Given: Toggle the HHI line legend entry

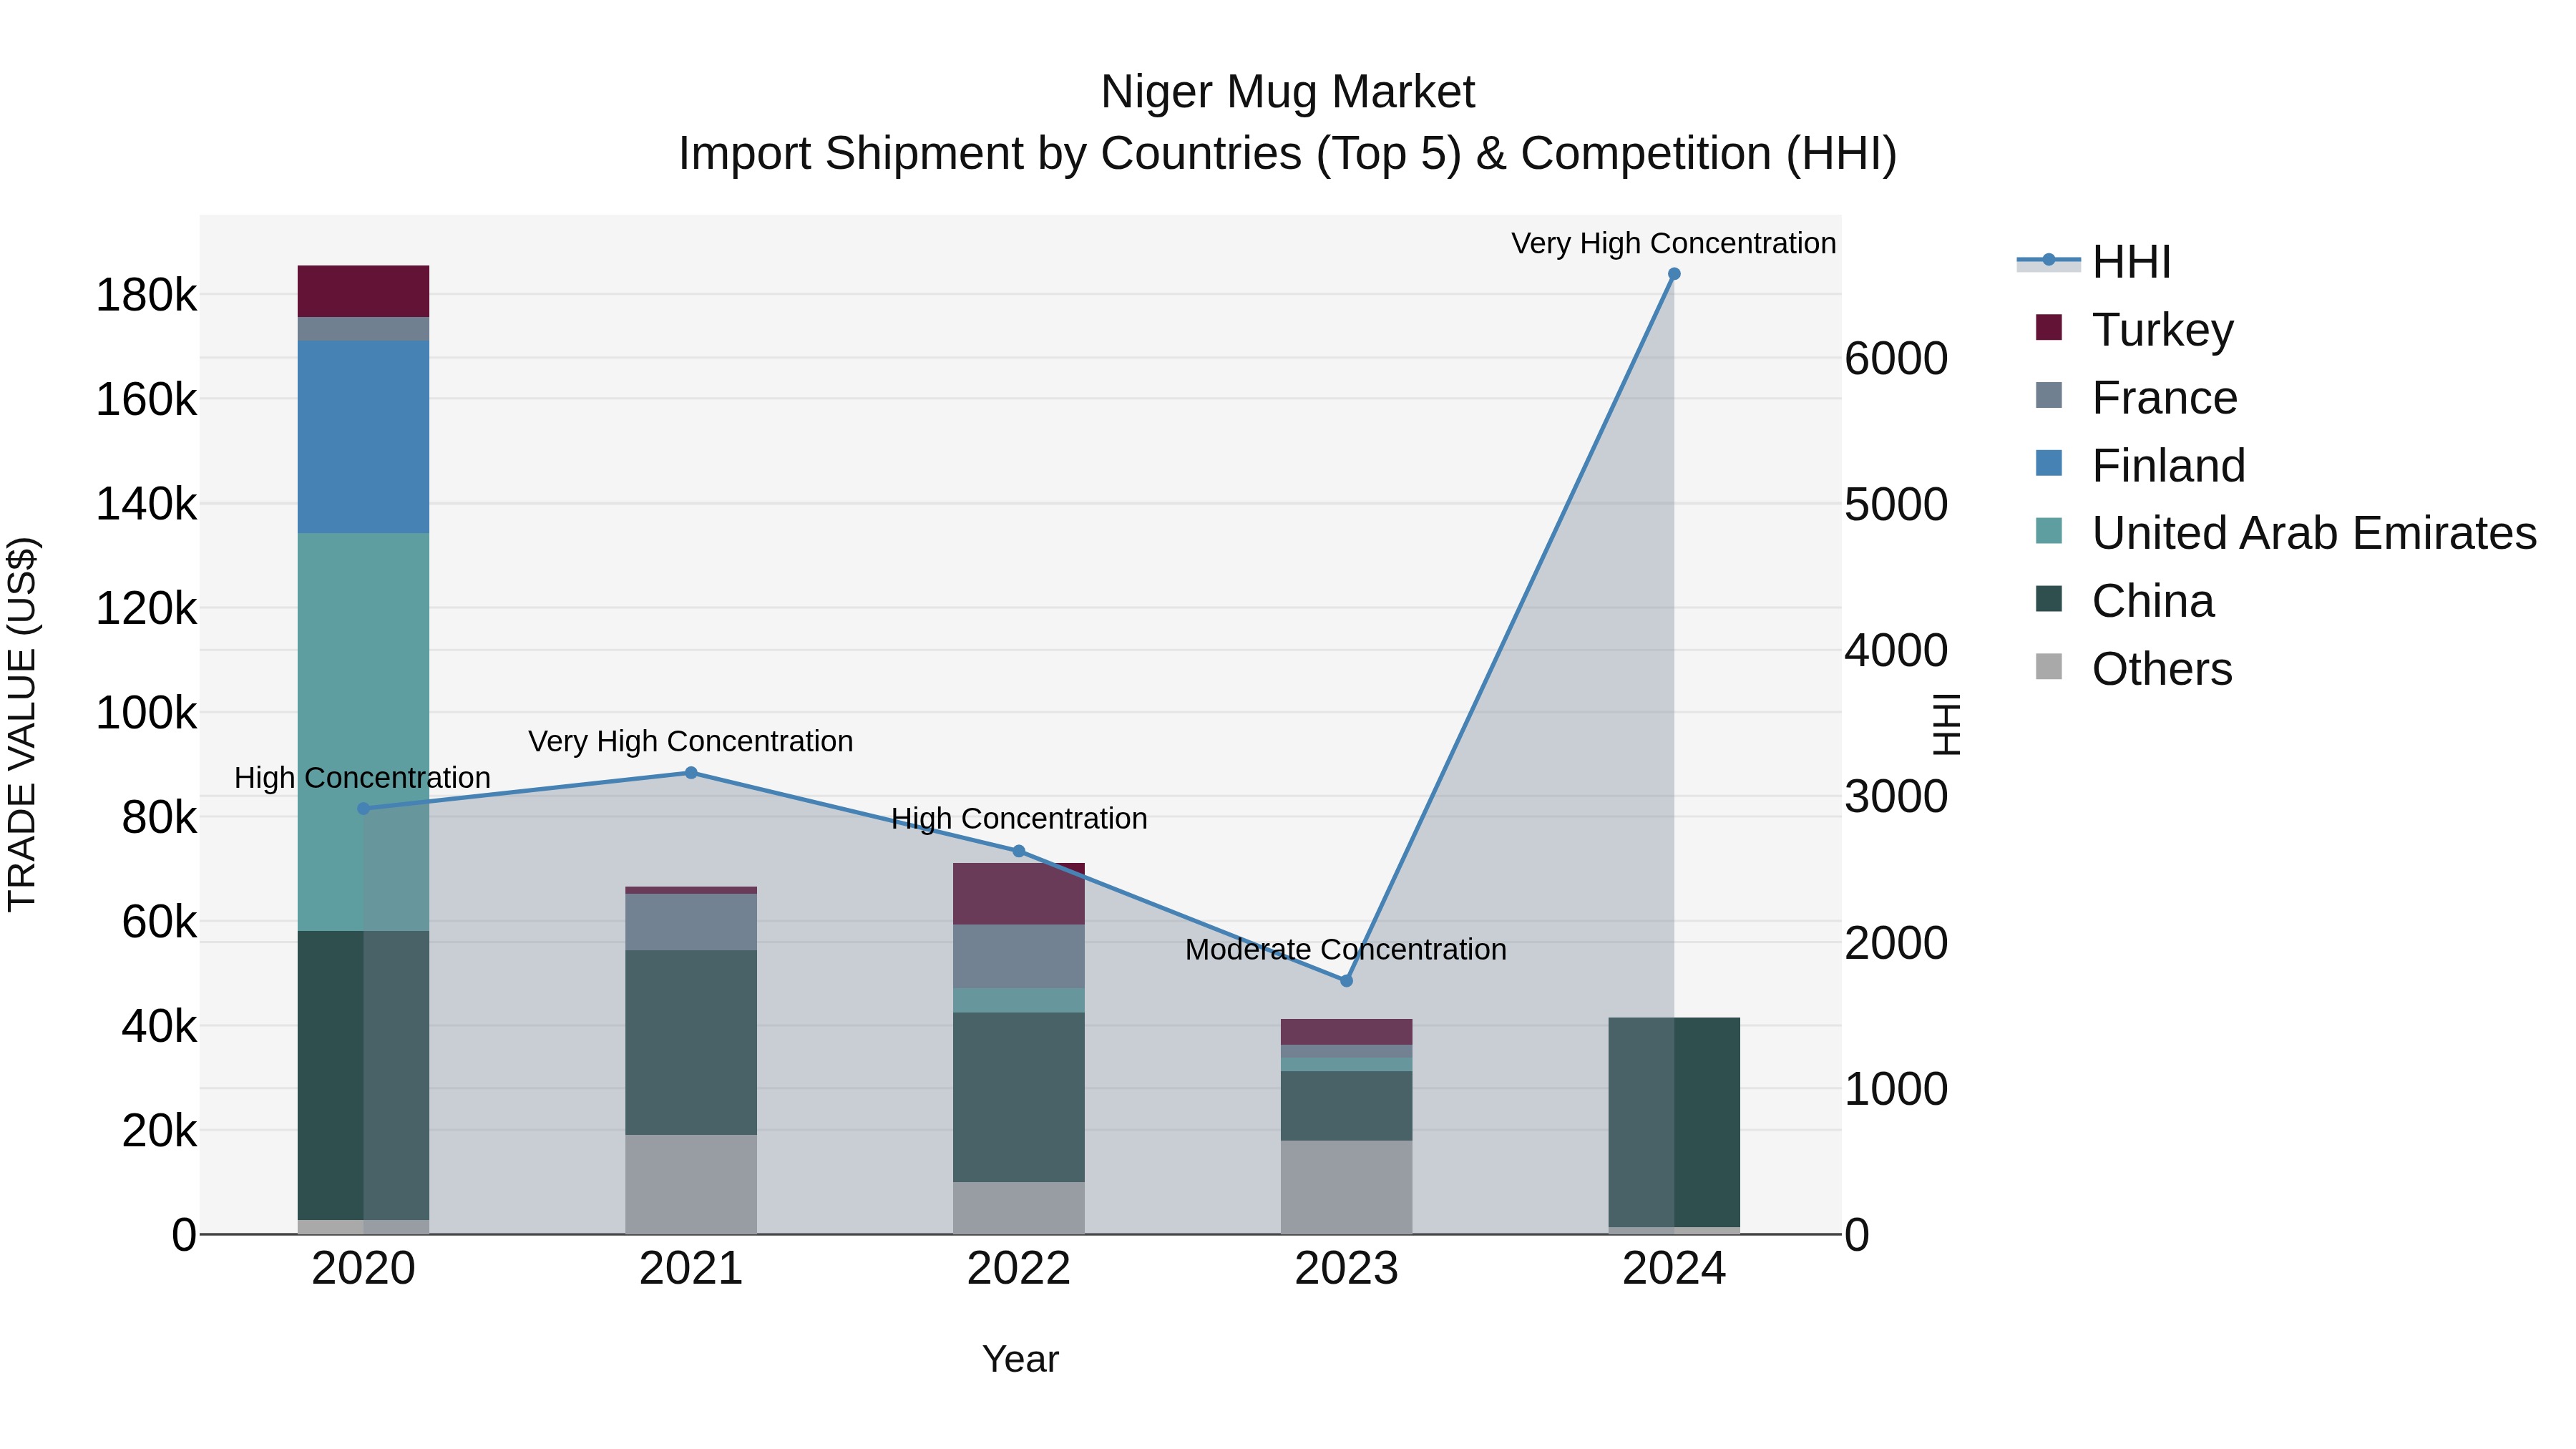Looking at the screenshot, I should 2094,262.
